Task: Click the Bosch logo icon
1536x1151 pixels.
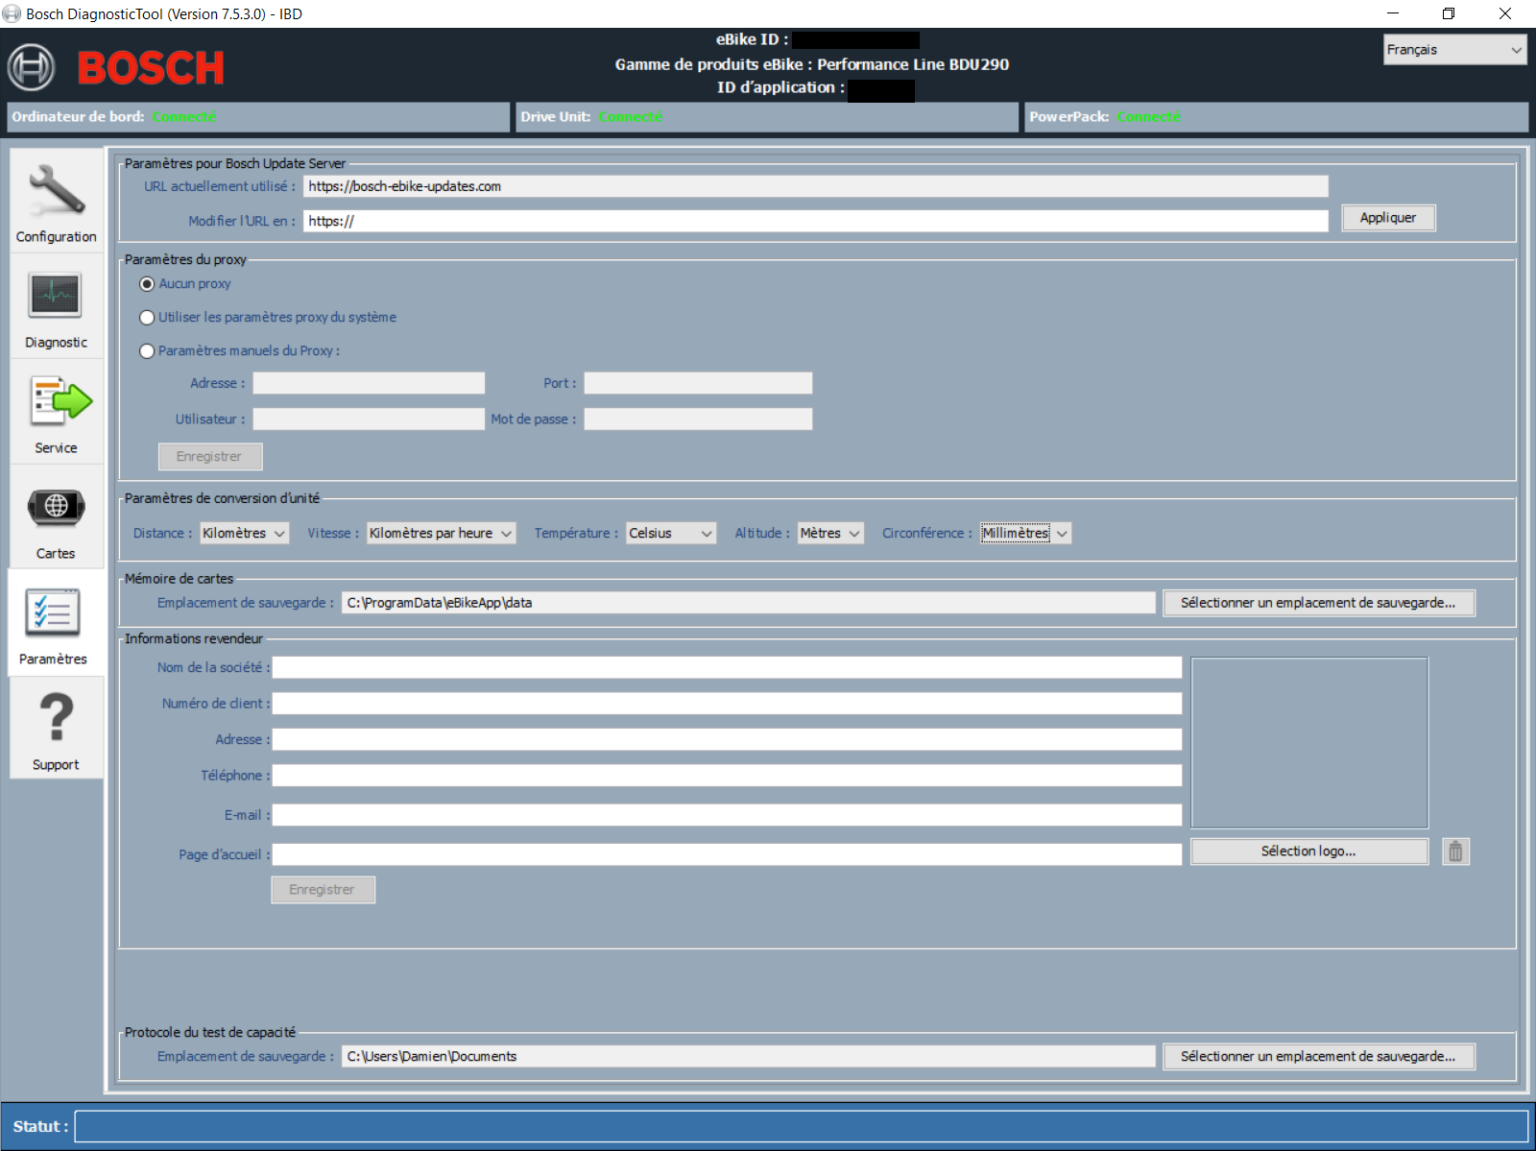Action: 33,67
